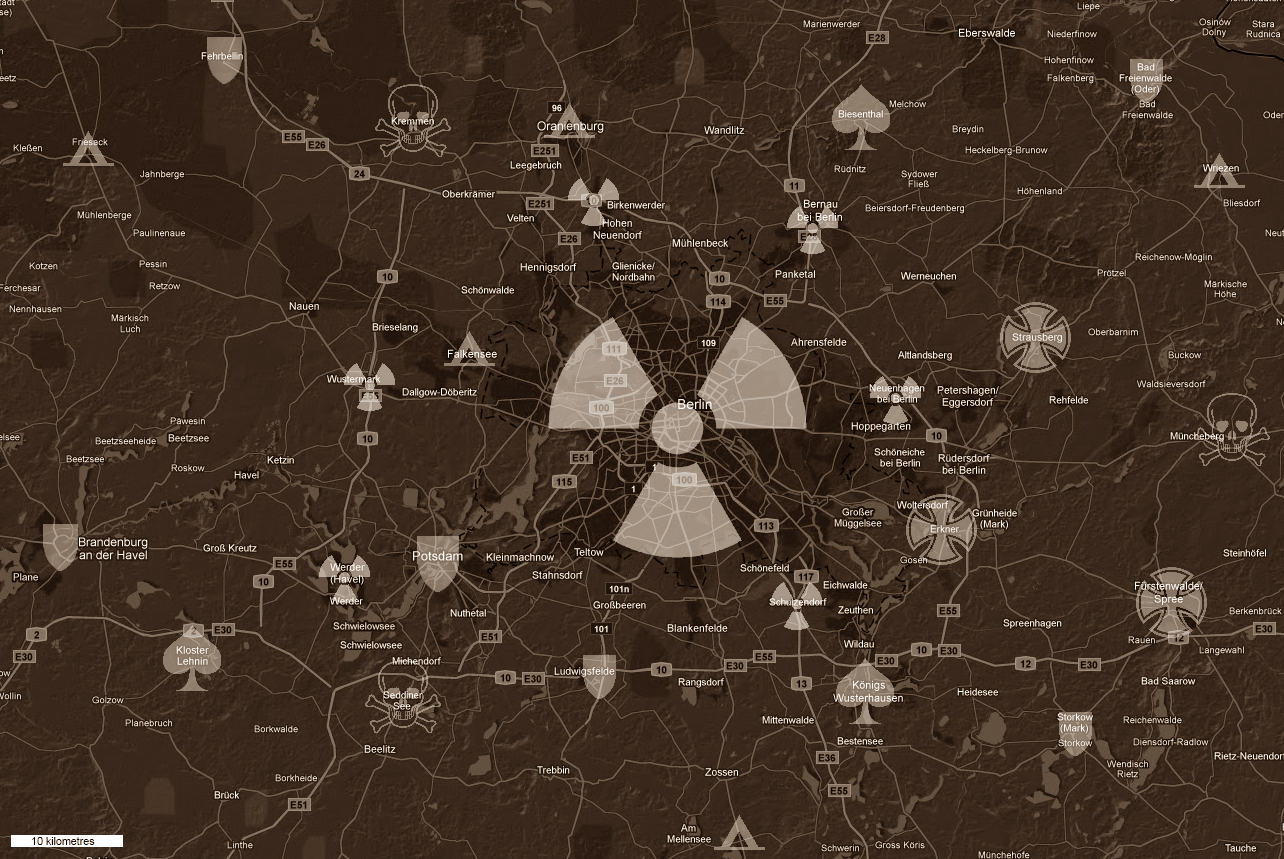The image size is (1284, 859).
Task: Select the Nauen town label
Action: coord(303,306)
